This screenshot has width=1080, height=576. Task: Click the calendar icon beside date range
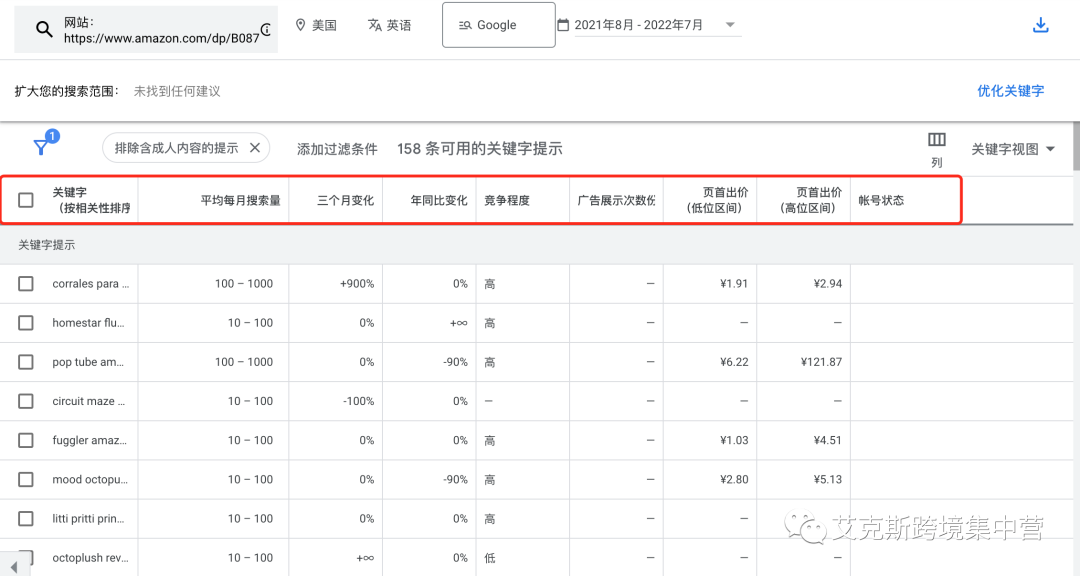pos(563,25)
